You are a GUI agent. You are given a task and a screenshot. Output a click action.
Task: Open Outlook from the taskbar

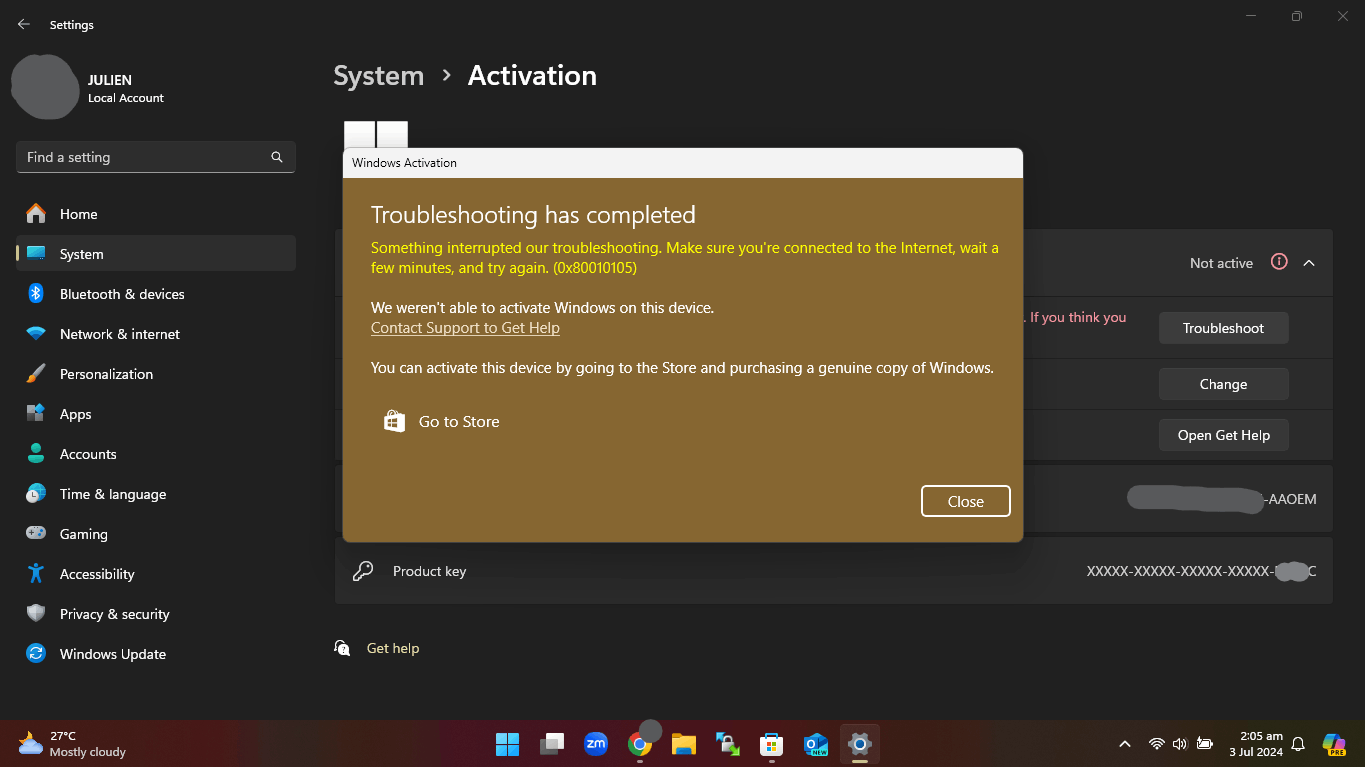pyautogui.click(x=816, y=744)
